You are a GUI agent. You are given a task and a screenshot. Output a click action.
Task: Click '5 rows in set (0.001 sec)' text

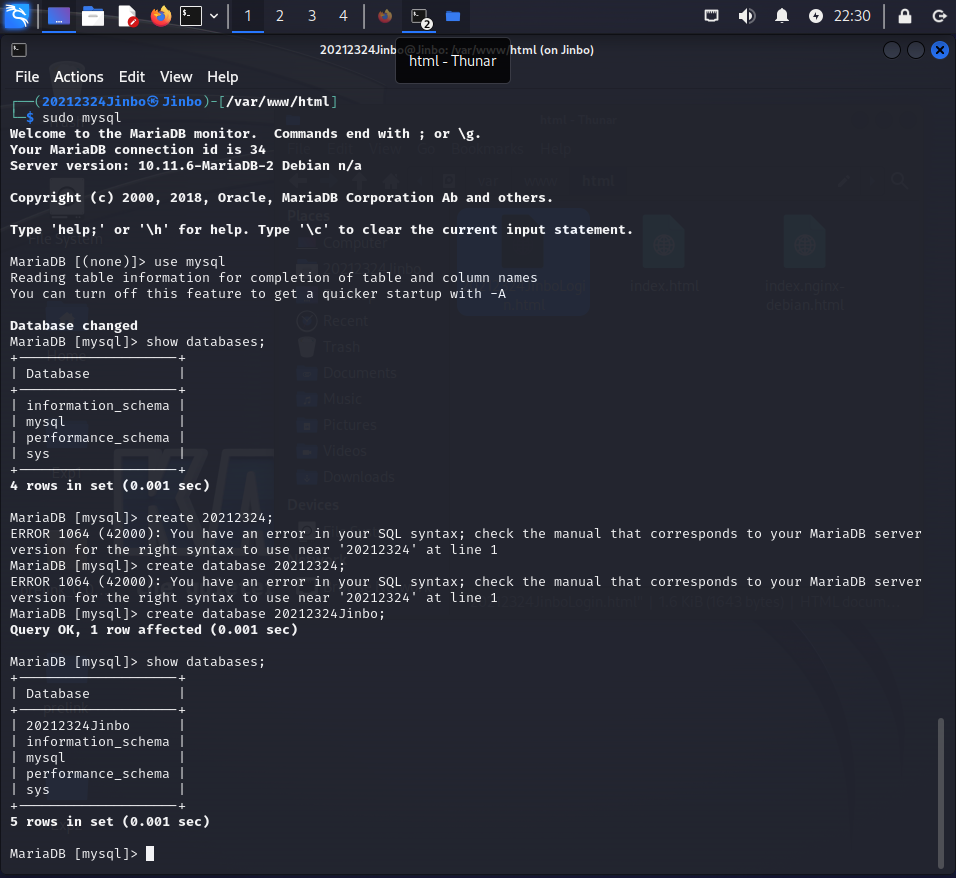(x=110, y=821)
